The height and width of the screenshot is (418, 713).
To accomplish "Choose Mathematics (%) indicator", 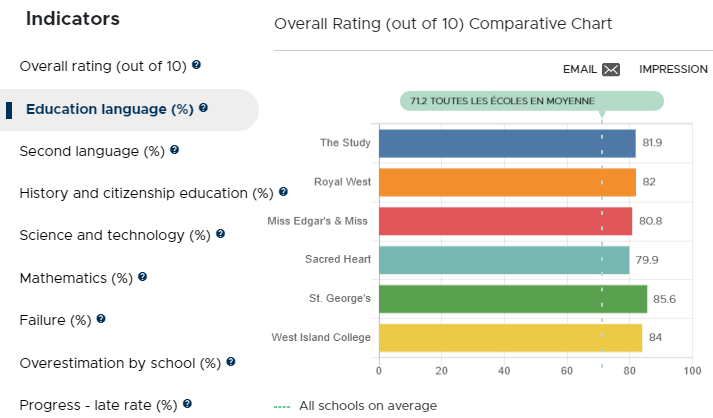I will 76,278.
